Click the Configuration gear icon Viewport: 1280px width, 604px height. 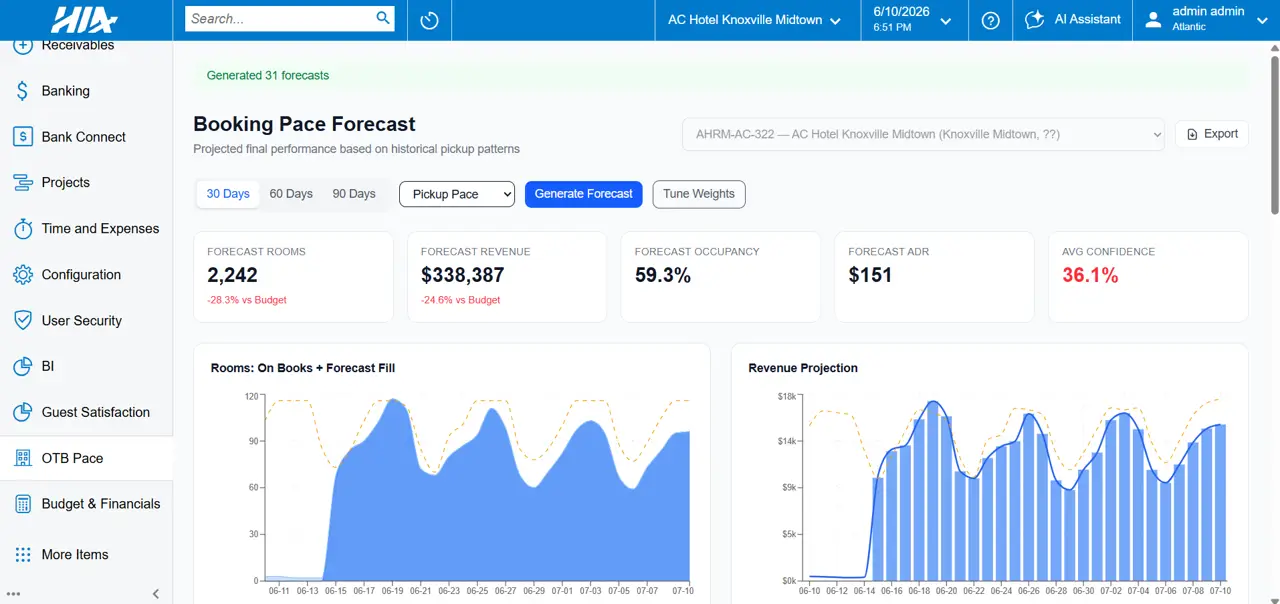23,275
